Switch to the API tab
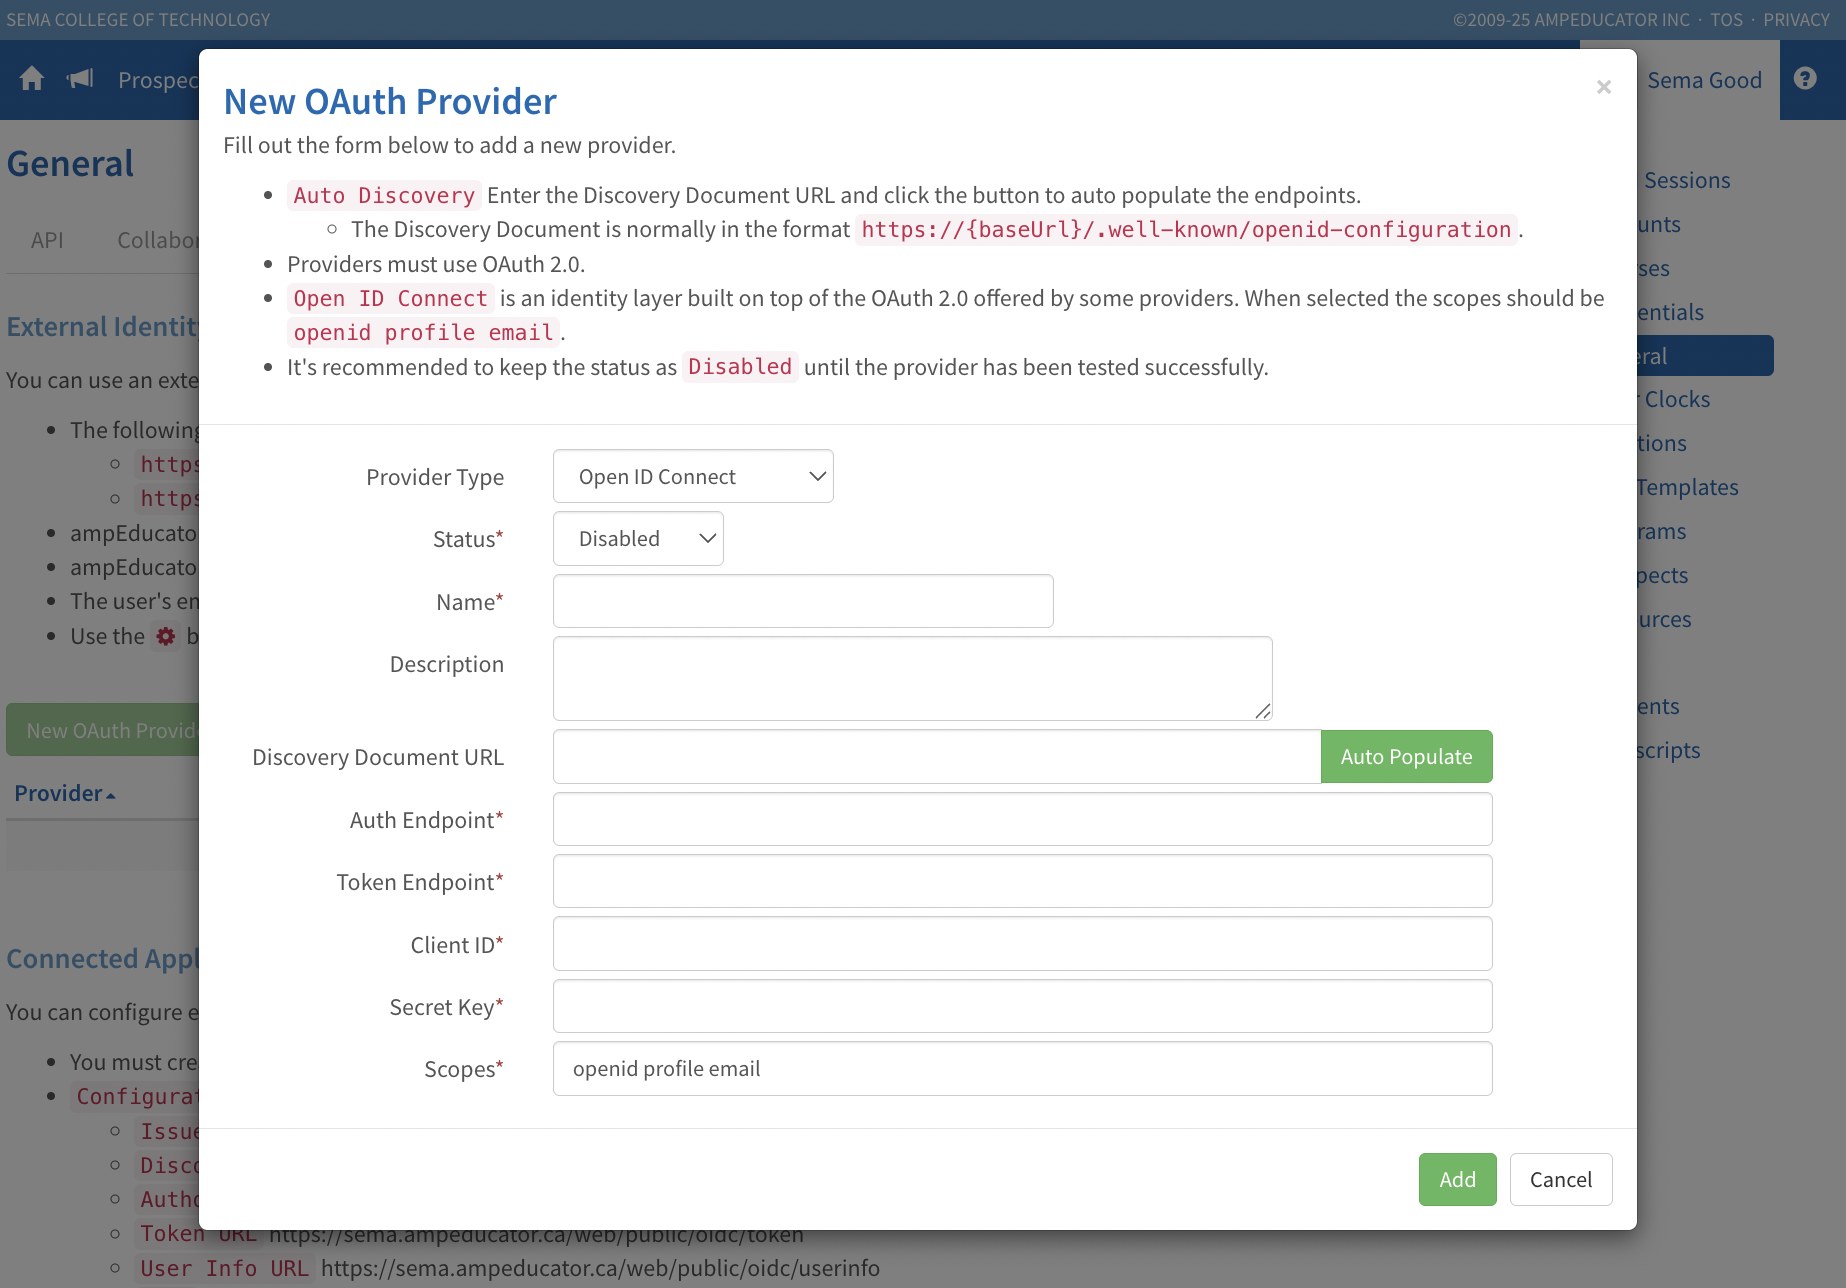 click(47, 240)
